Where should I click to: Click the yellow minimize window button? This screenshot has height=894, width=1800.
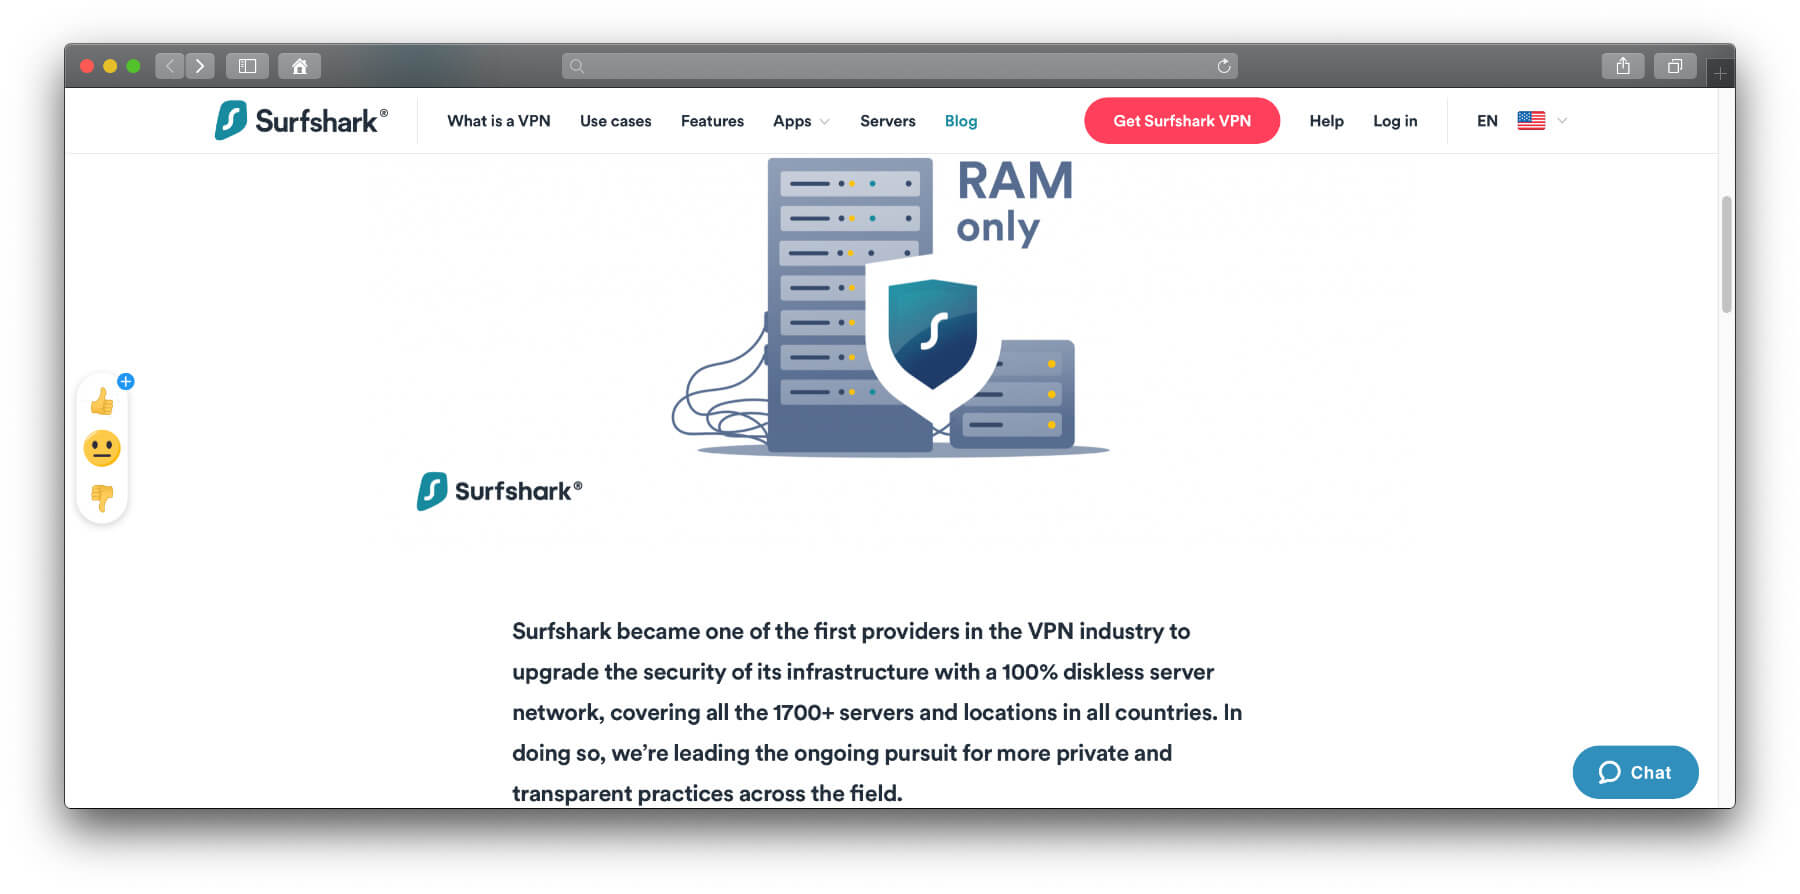pos(110,66)
